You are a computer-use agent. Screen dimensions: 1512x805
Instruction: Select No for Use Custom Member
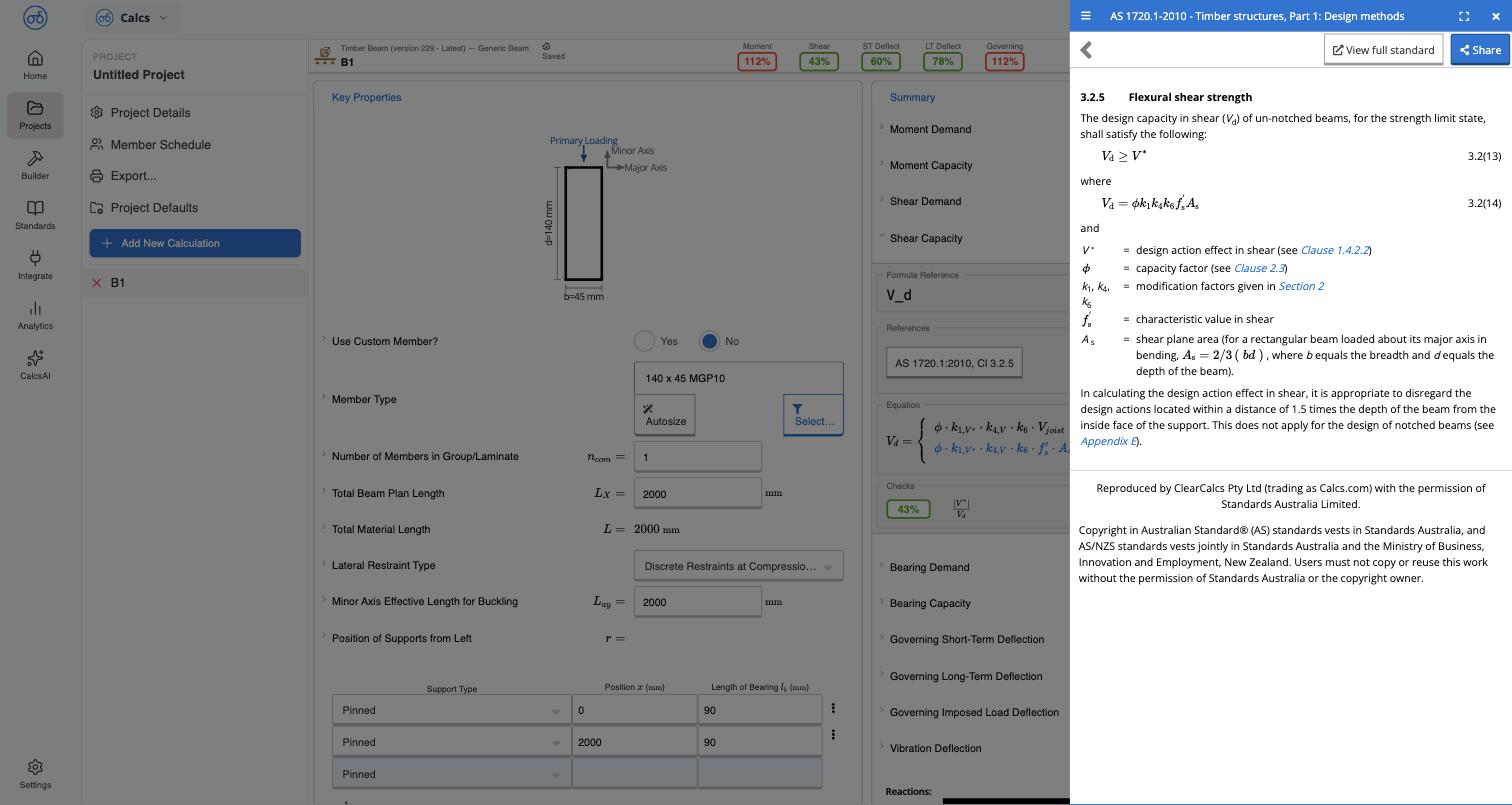tap(709, 341)
